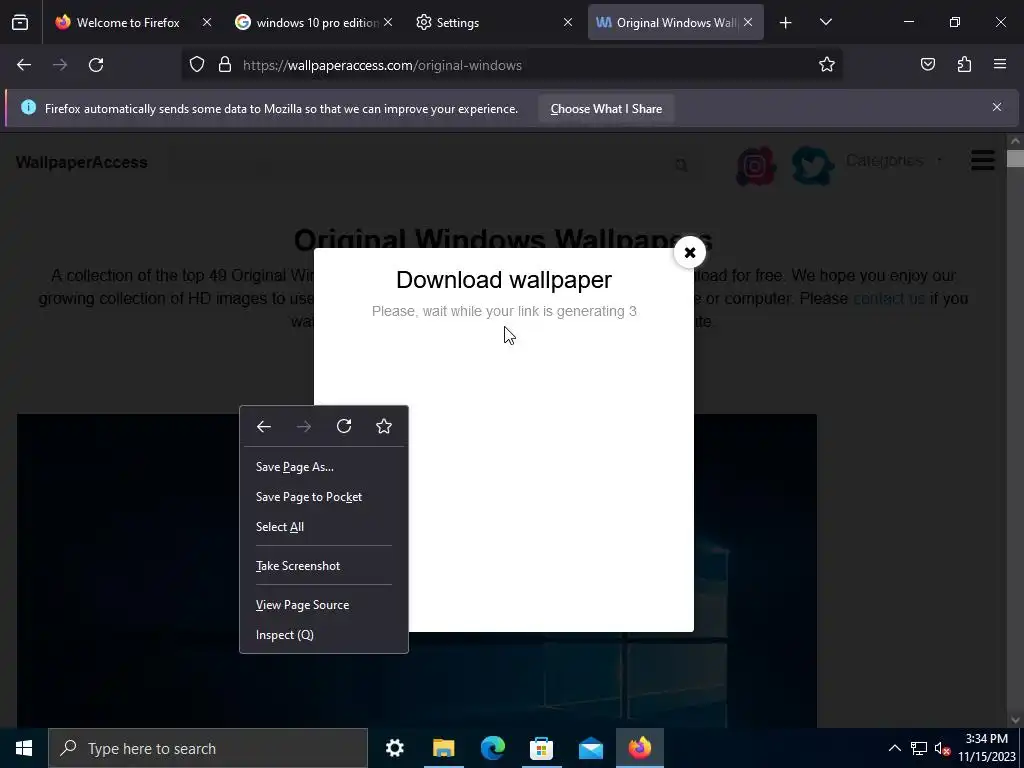The image size is (1024, 768).
Task: Dismiss the Firefox data notification bar
Action: click(x=997, y=107)
